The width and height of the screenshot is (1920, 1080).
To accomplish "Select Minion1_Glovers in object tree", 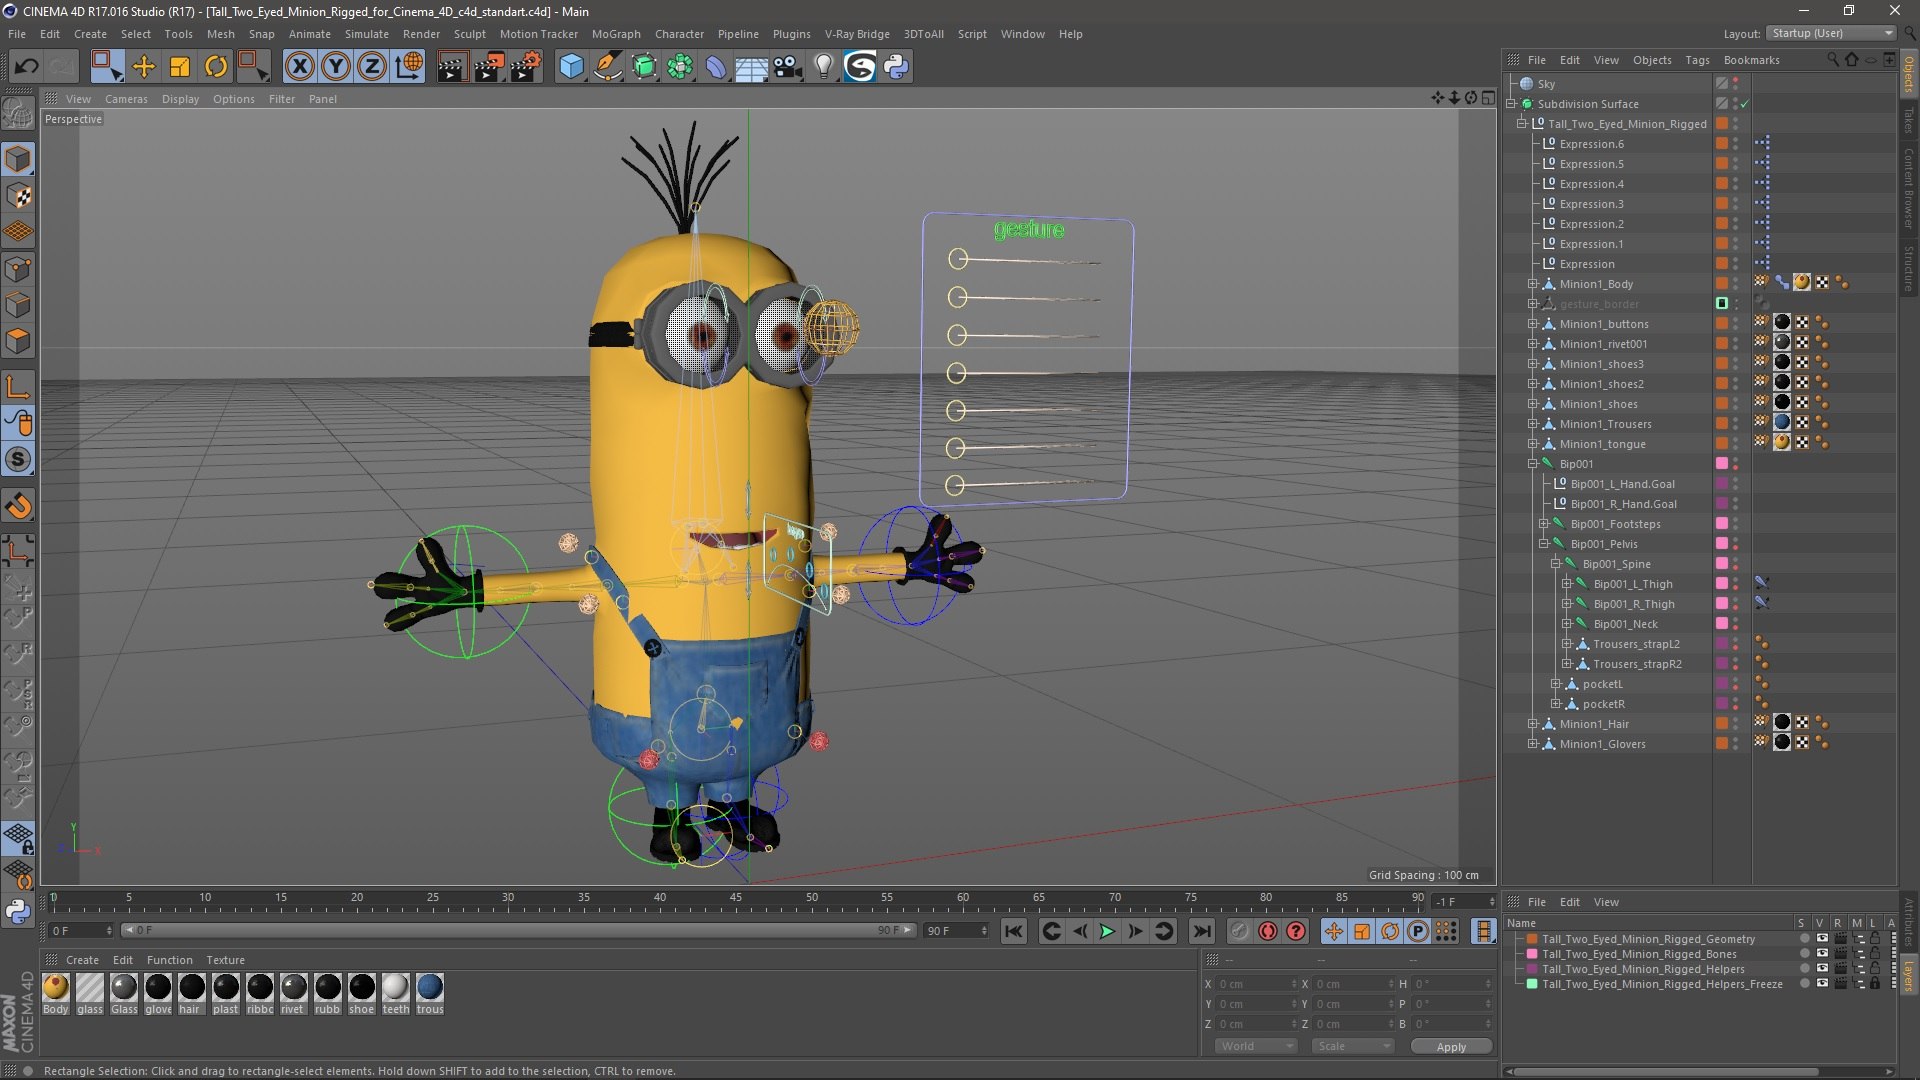I will point(1602,744).
